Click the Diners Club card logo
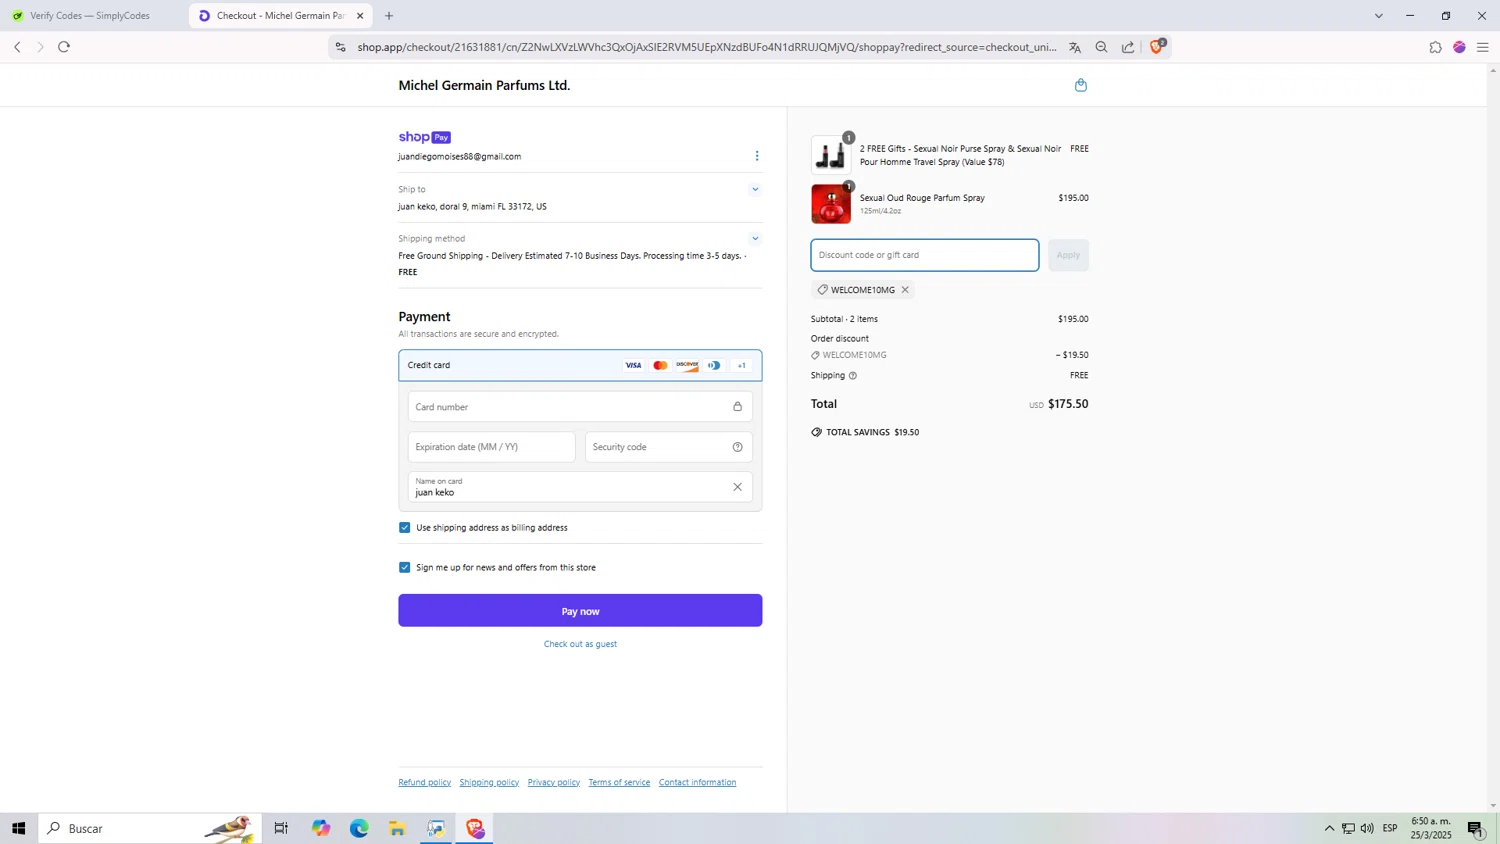Viewport: 1500px width, 844px height. [714, 366]
